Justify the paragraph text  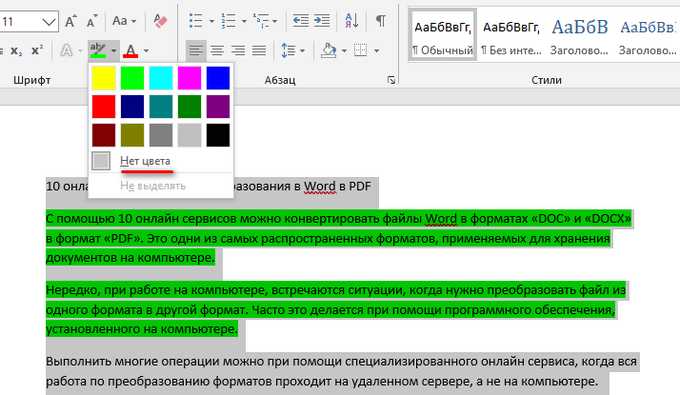click(x=259, y=51)
